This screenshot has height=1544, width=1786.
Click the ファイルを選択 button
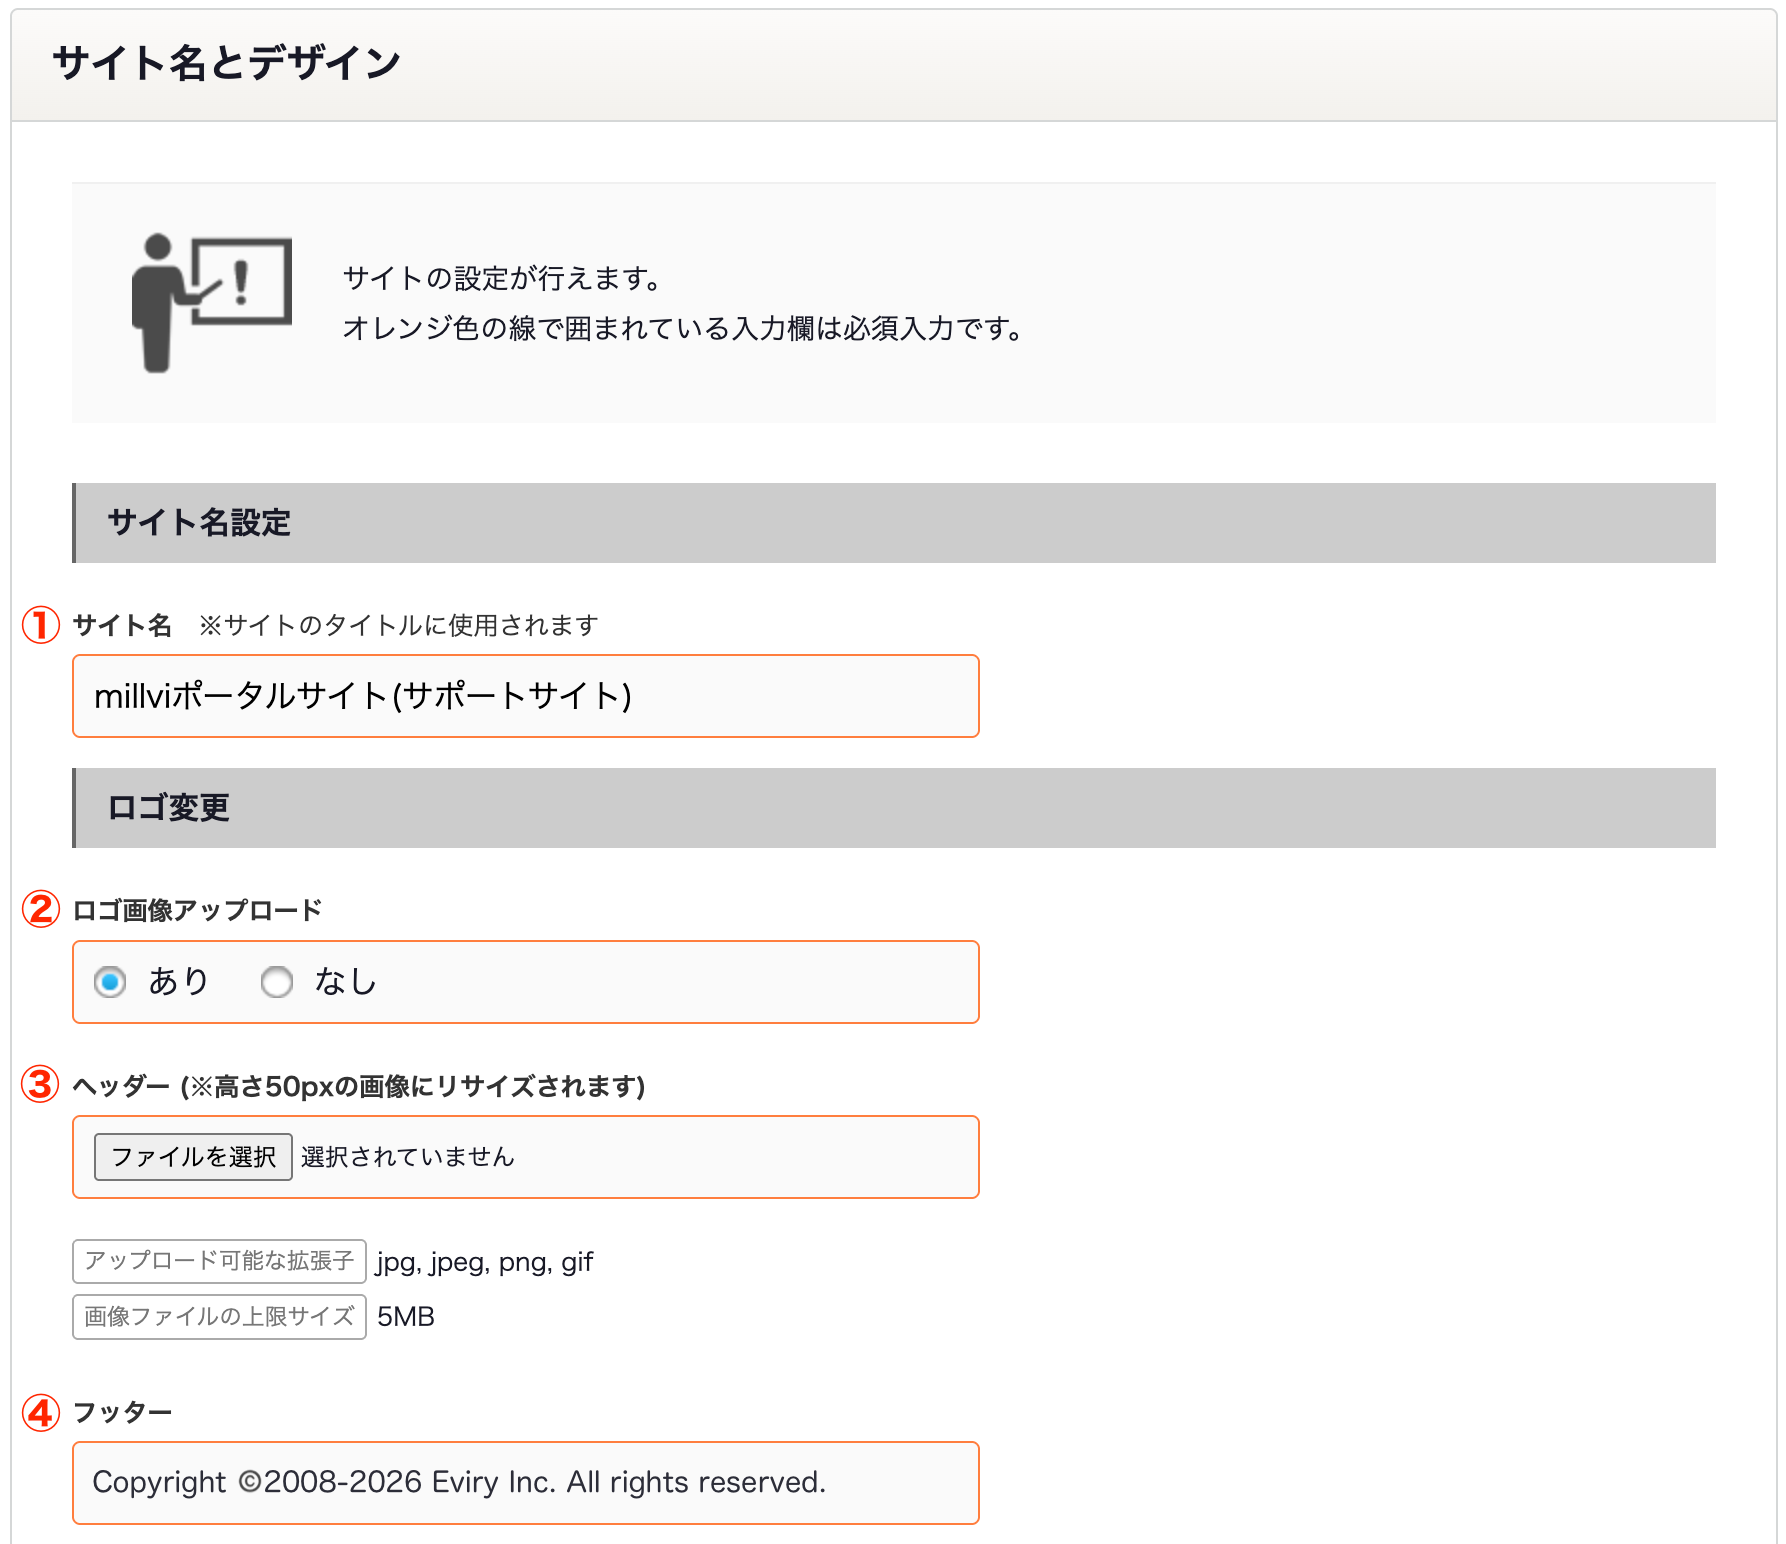coord(193,1157)
